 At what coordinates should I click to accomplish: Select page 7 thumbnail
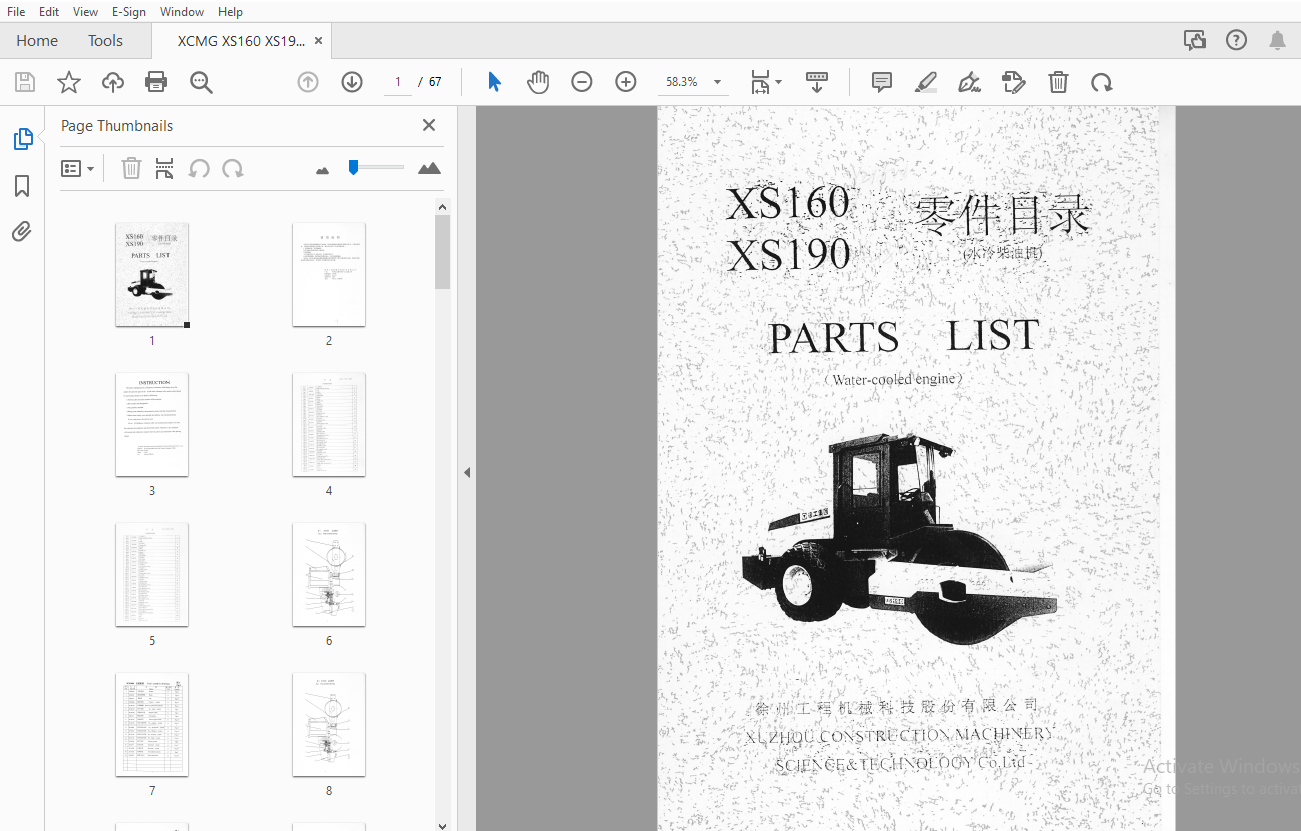click(152, 724)
